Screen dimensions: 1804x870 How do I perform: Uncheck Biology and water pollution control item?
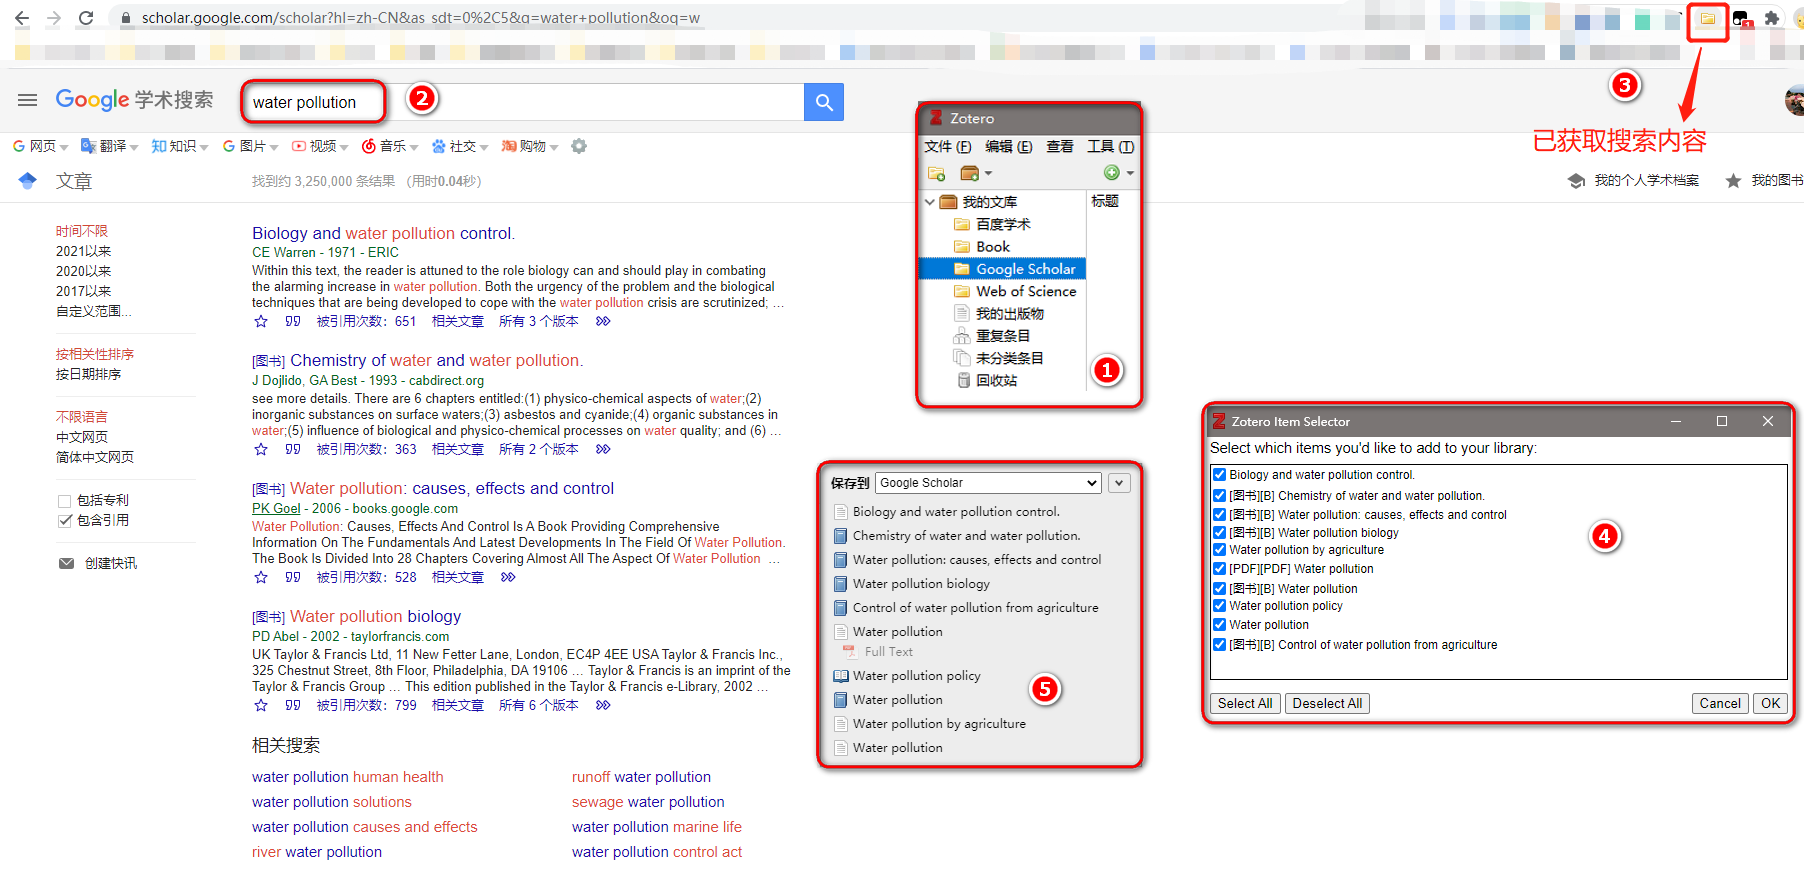[x=1219, y=475]
